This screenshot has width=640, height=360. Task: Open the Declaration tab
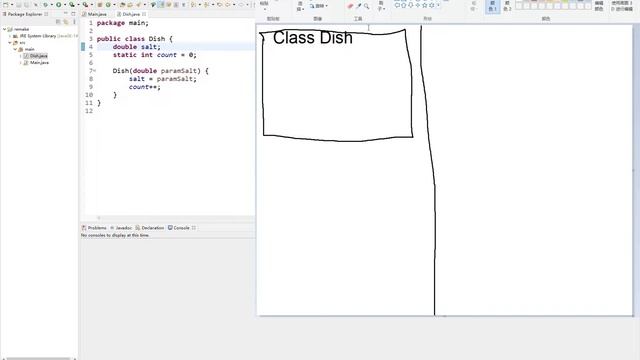click(150, 228)
